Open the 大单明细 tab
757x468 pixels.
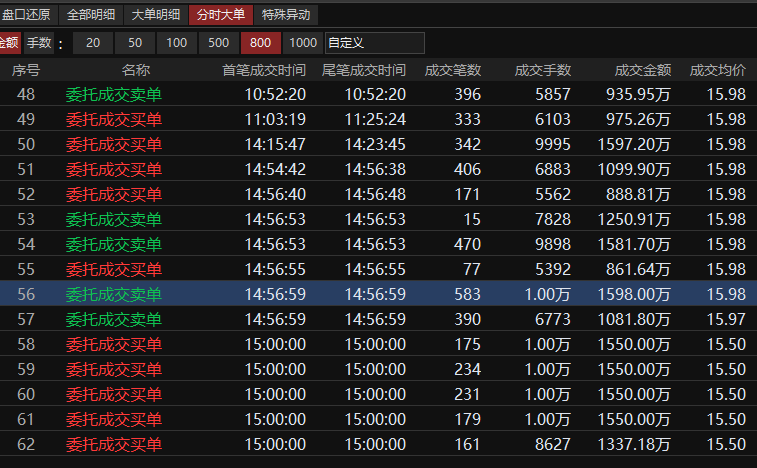[155, 15]
